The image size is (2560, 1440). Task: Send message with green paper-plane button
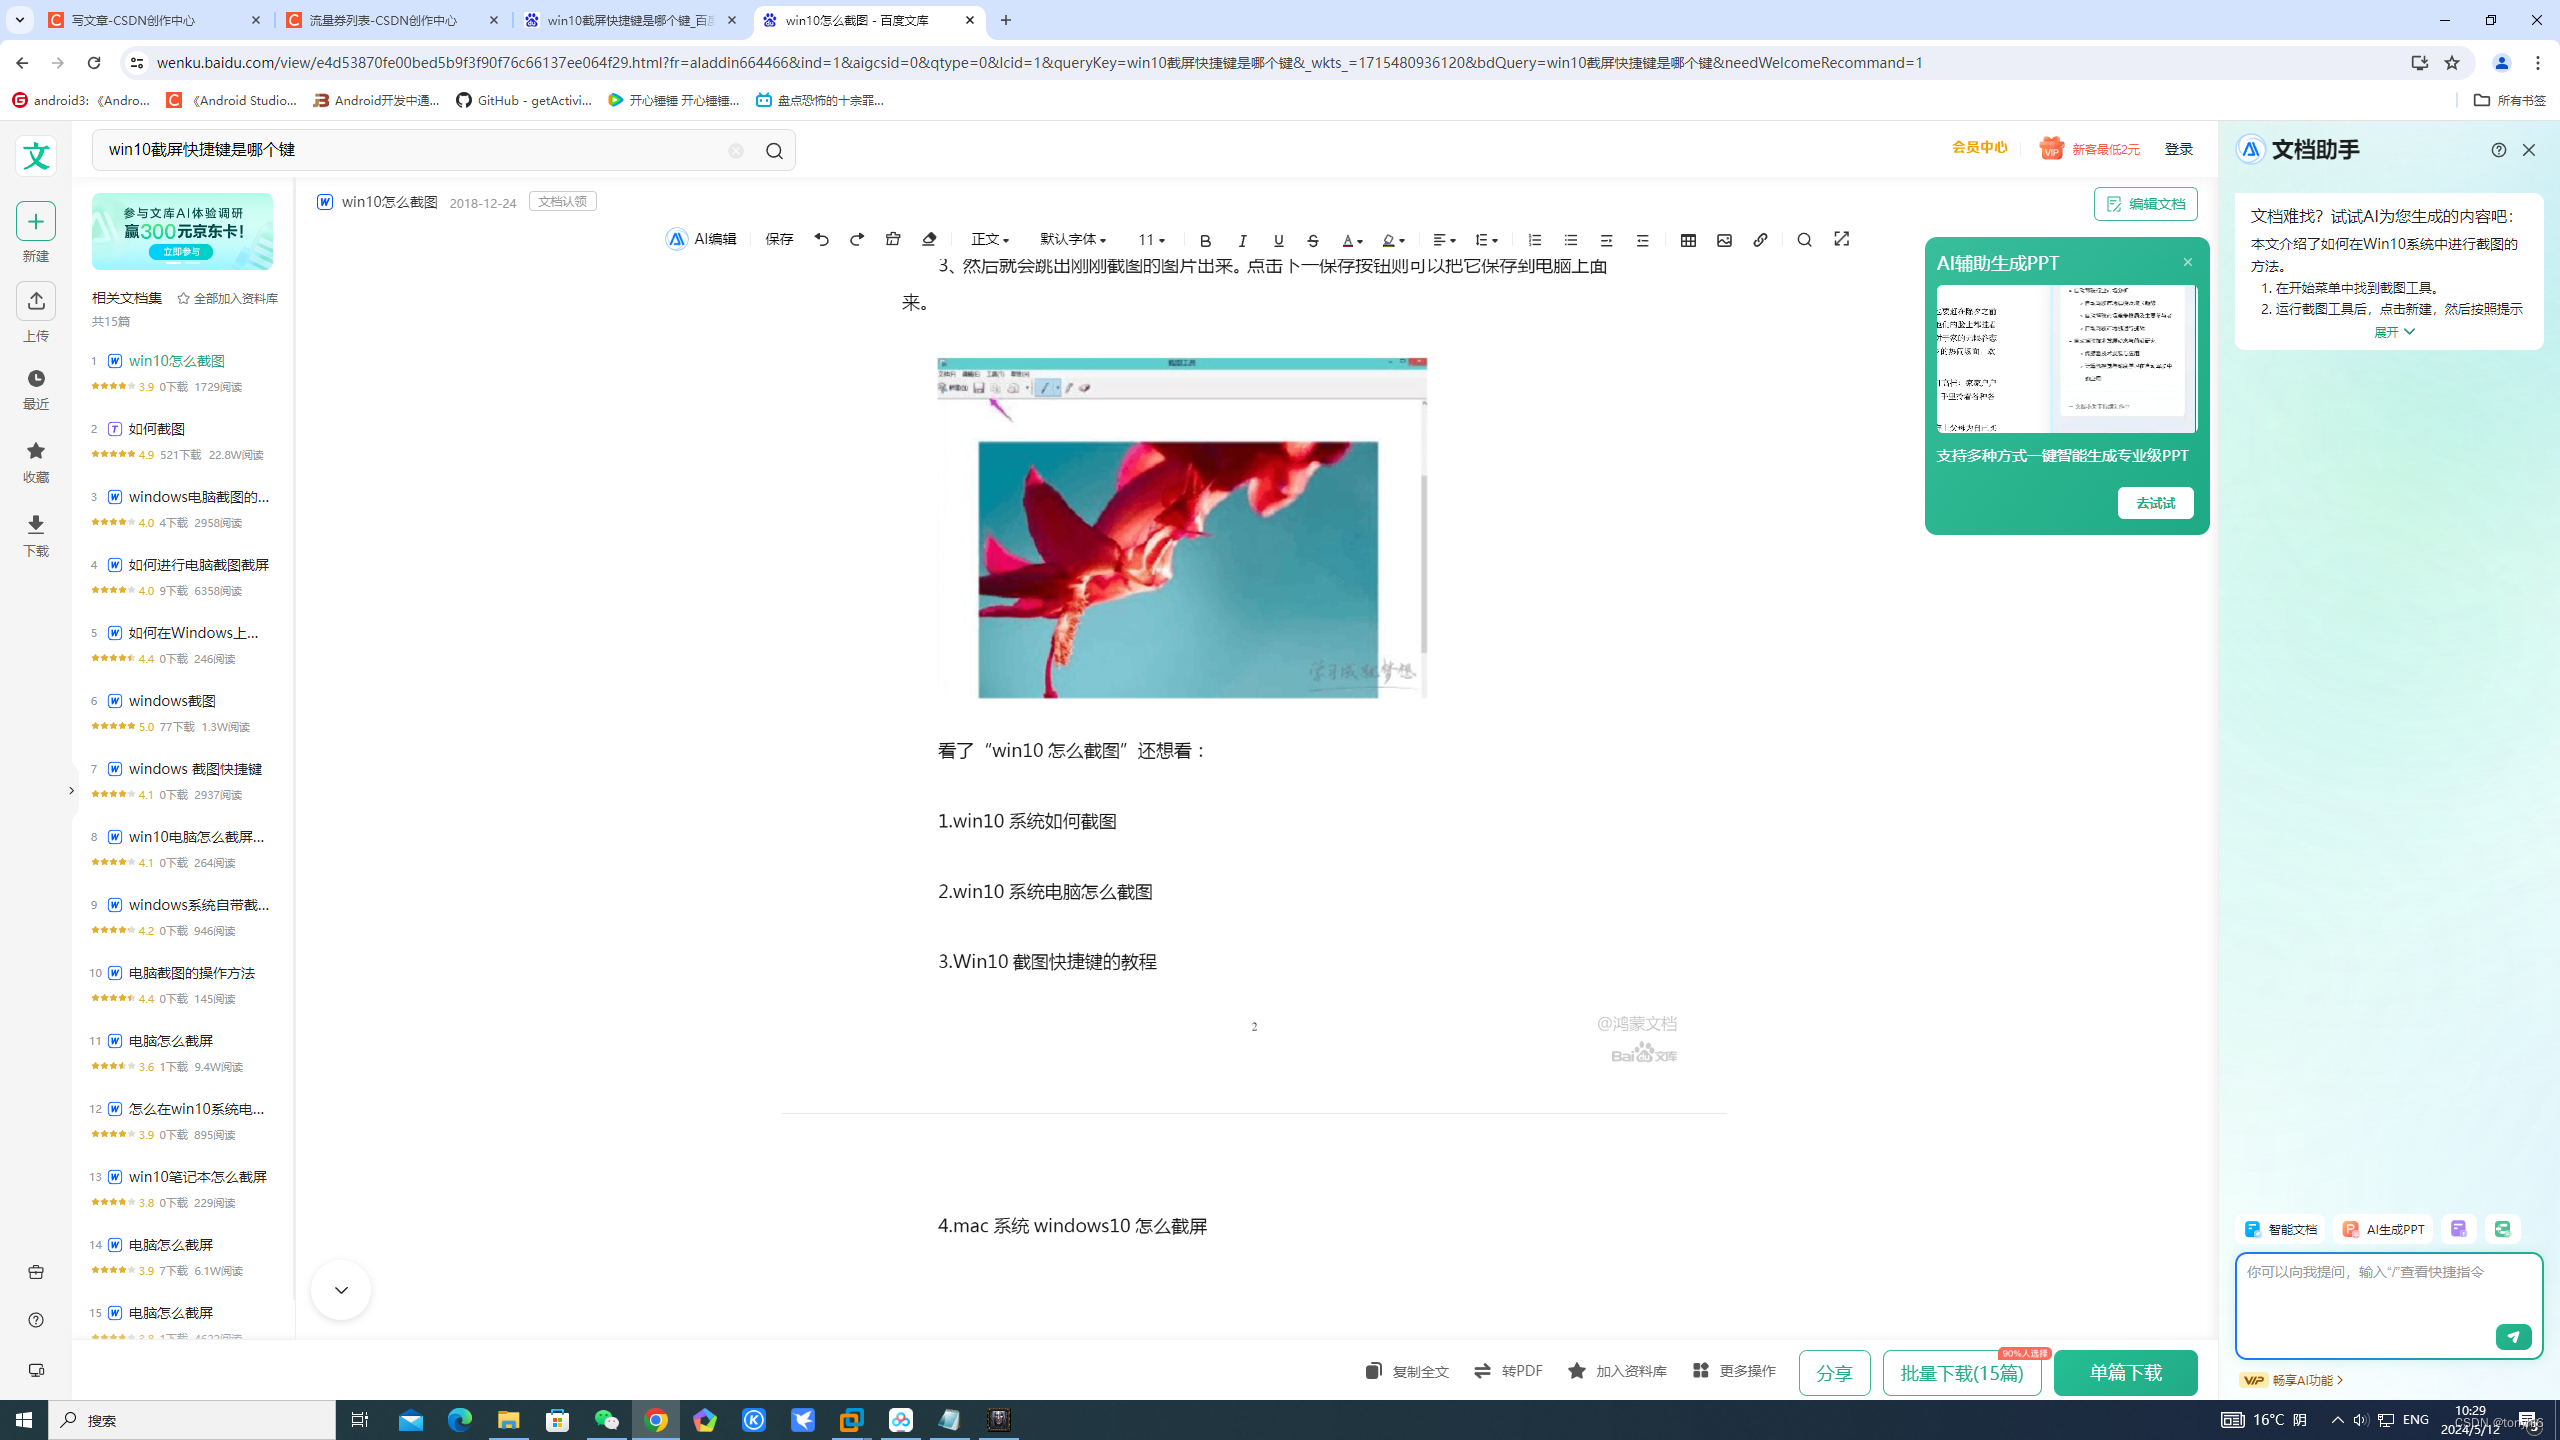click(x=2512, y=1337)
